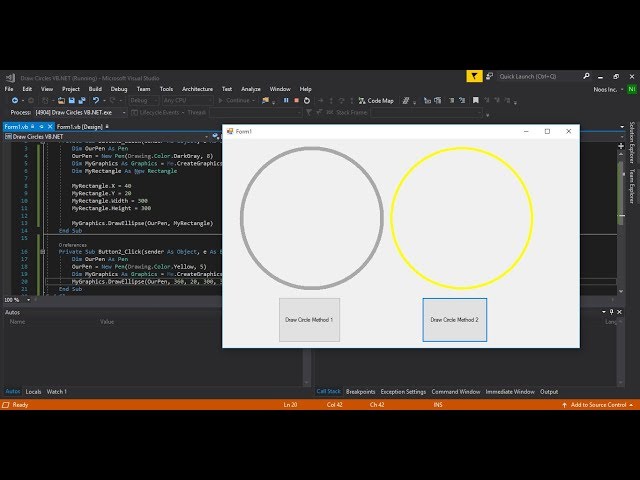Pause debugging with the Break All icon

pos(286,100)
